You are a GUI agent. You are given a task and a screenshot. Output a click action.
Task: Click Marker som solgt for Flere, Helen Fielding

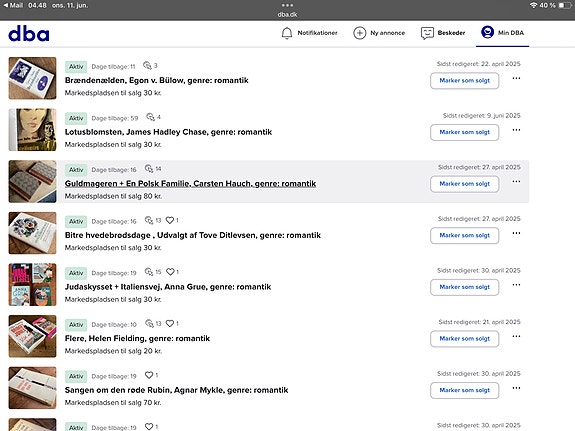(x=464, y=339)
